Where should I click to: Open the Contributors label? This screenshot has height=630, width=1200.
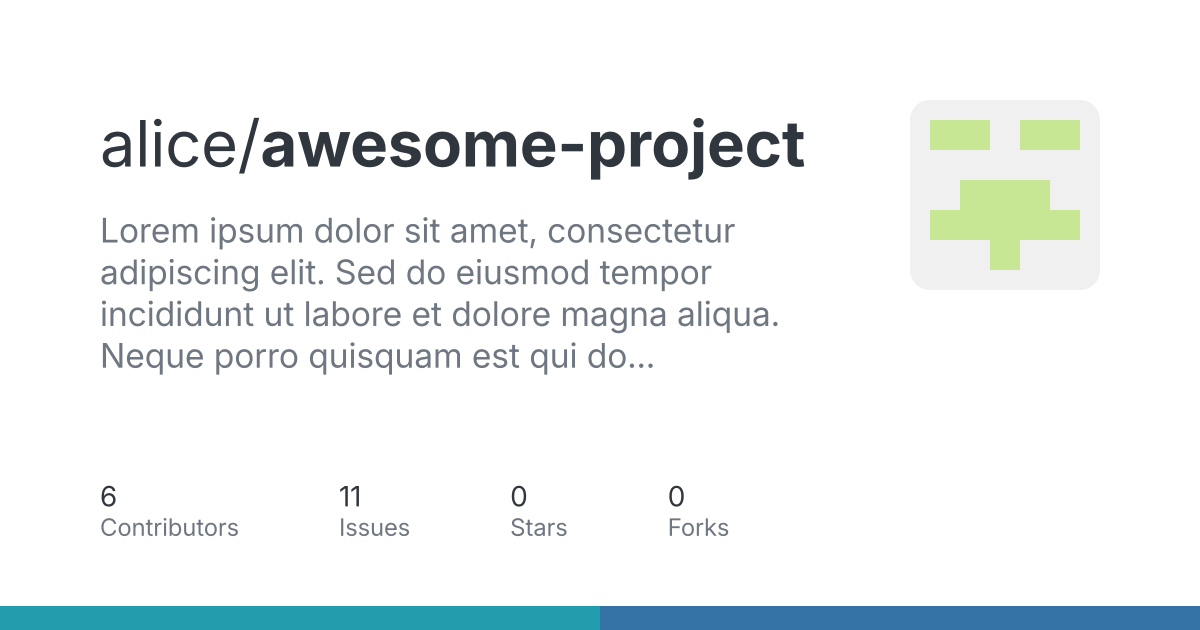tap(169, 528)
